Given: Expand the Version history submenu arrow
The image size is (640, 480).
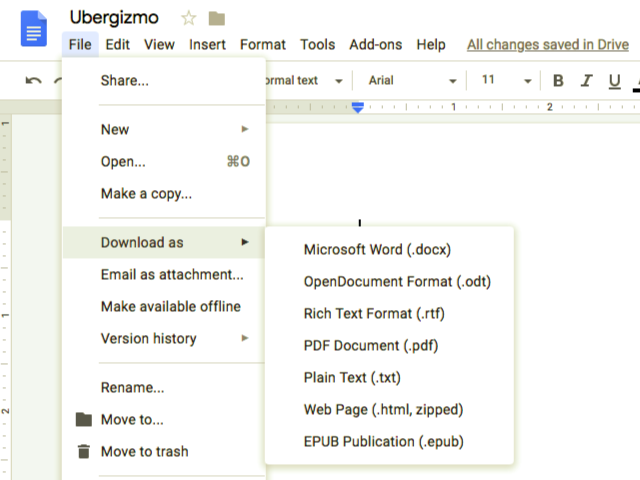Looking at the screenshot, I should pos(245,338).
